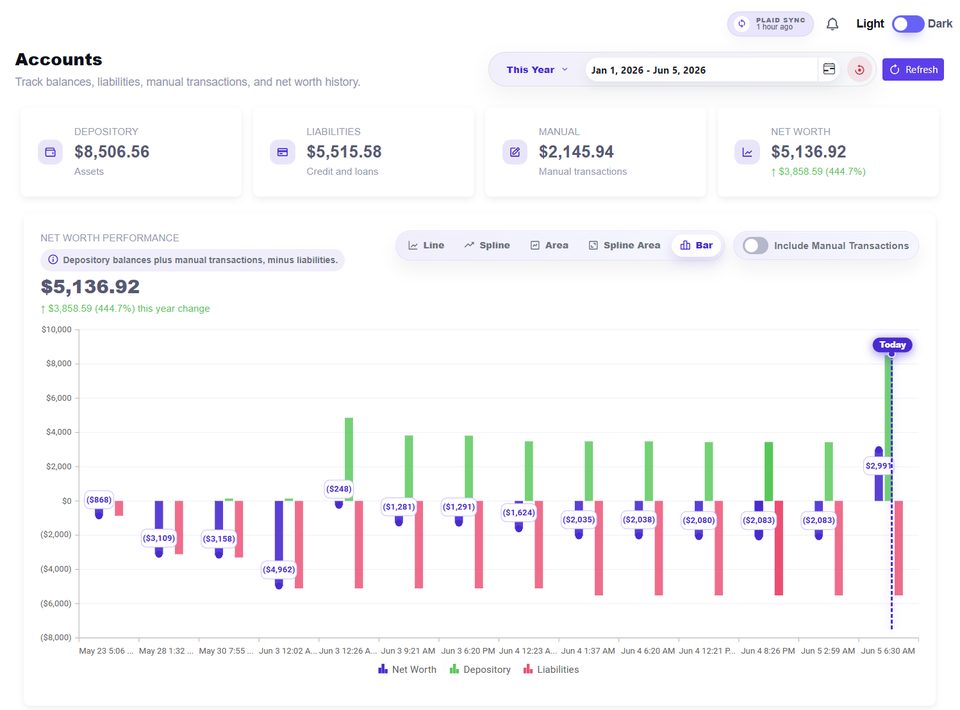Click the Jun 5 6:30 AM axis label
This screenshot has height=710, width=960.
pos(888,651)
